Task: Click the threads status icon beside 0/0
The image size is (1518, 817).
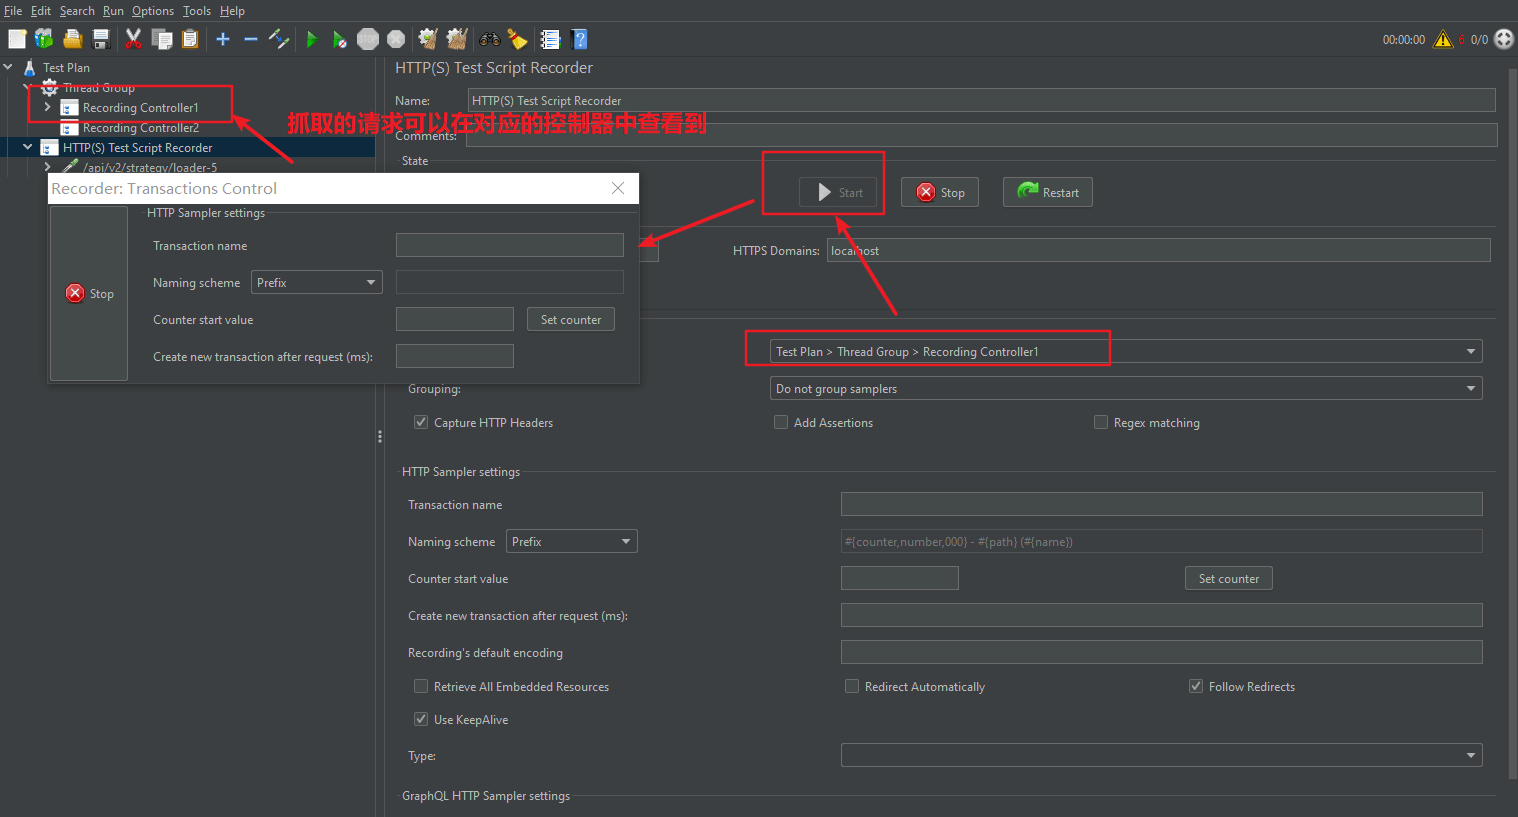Action: 1503,39
